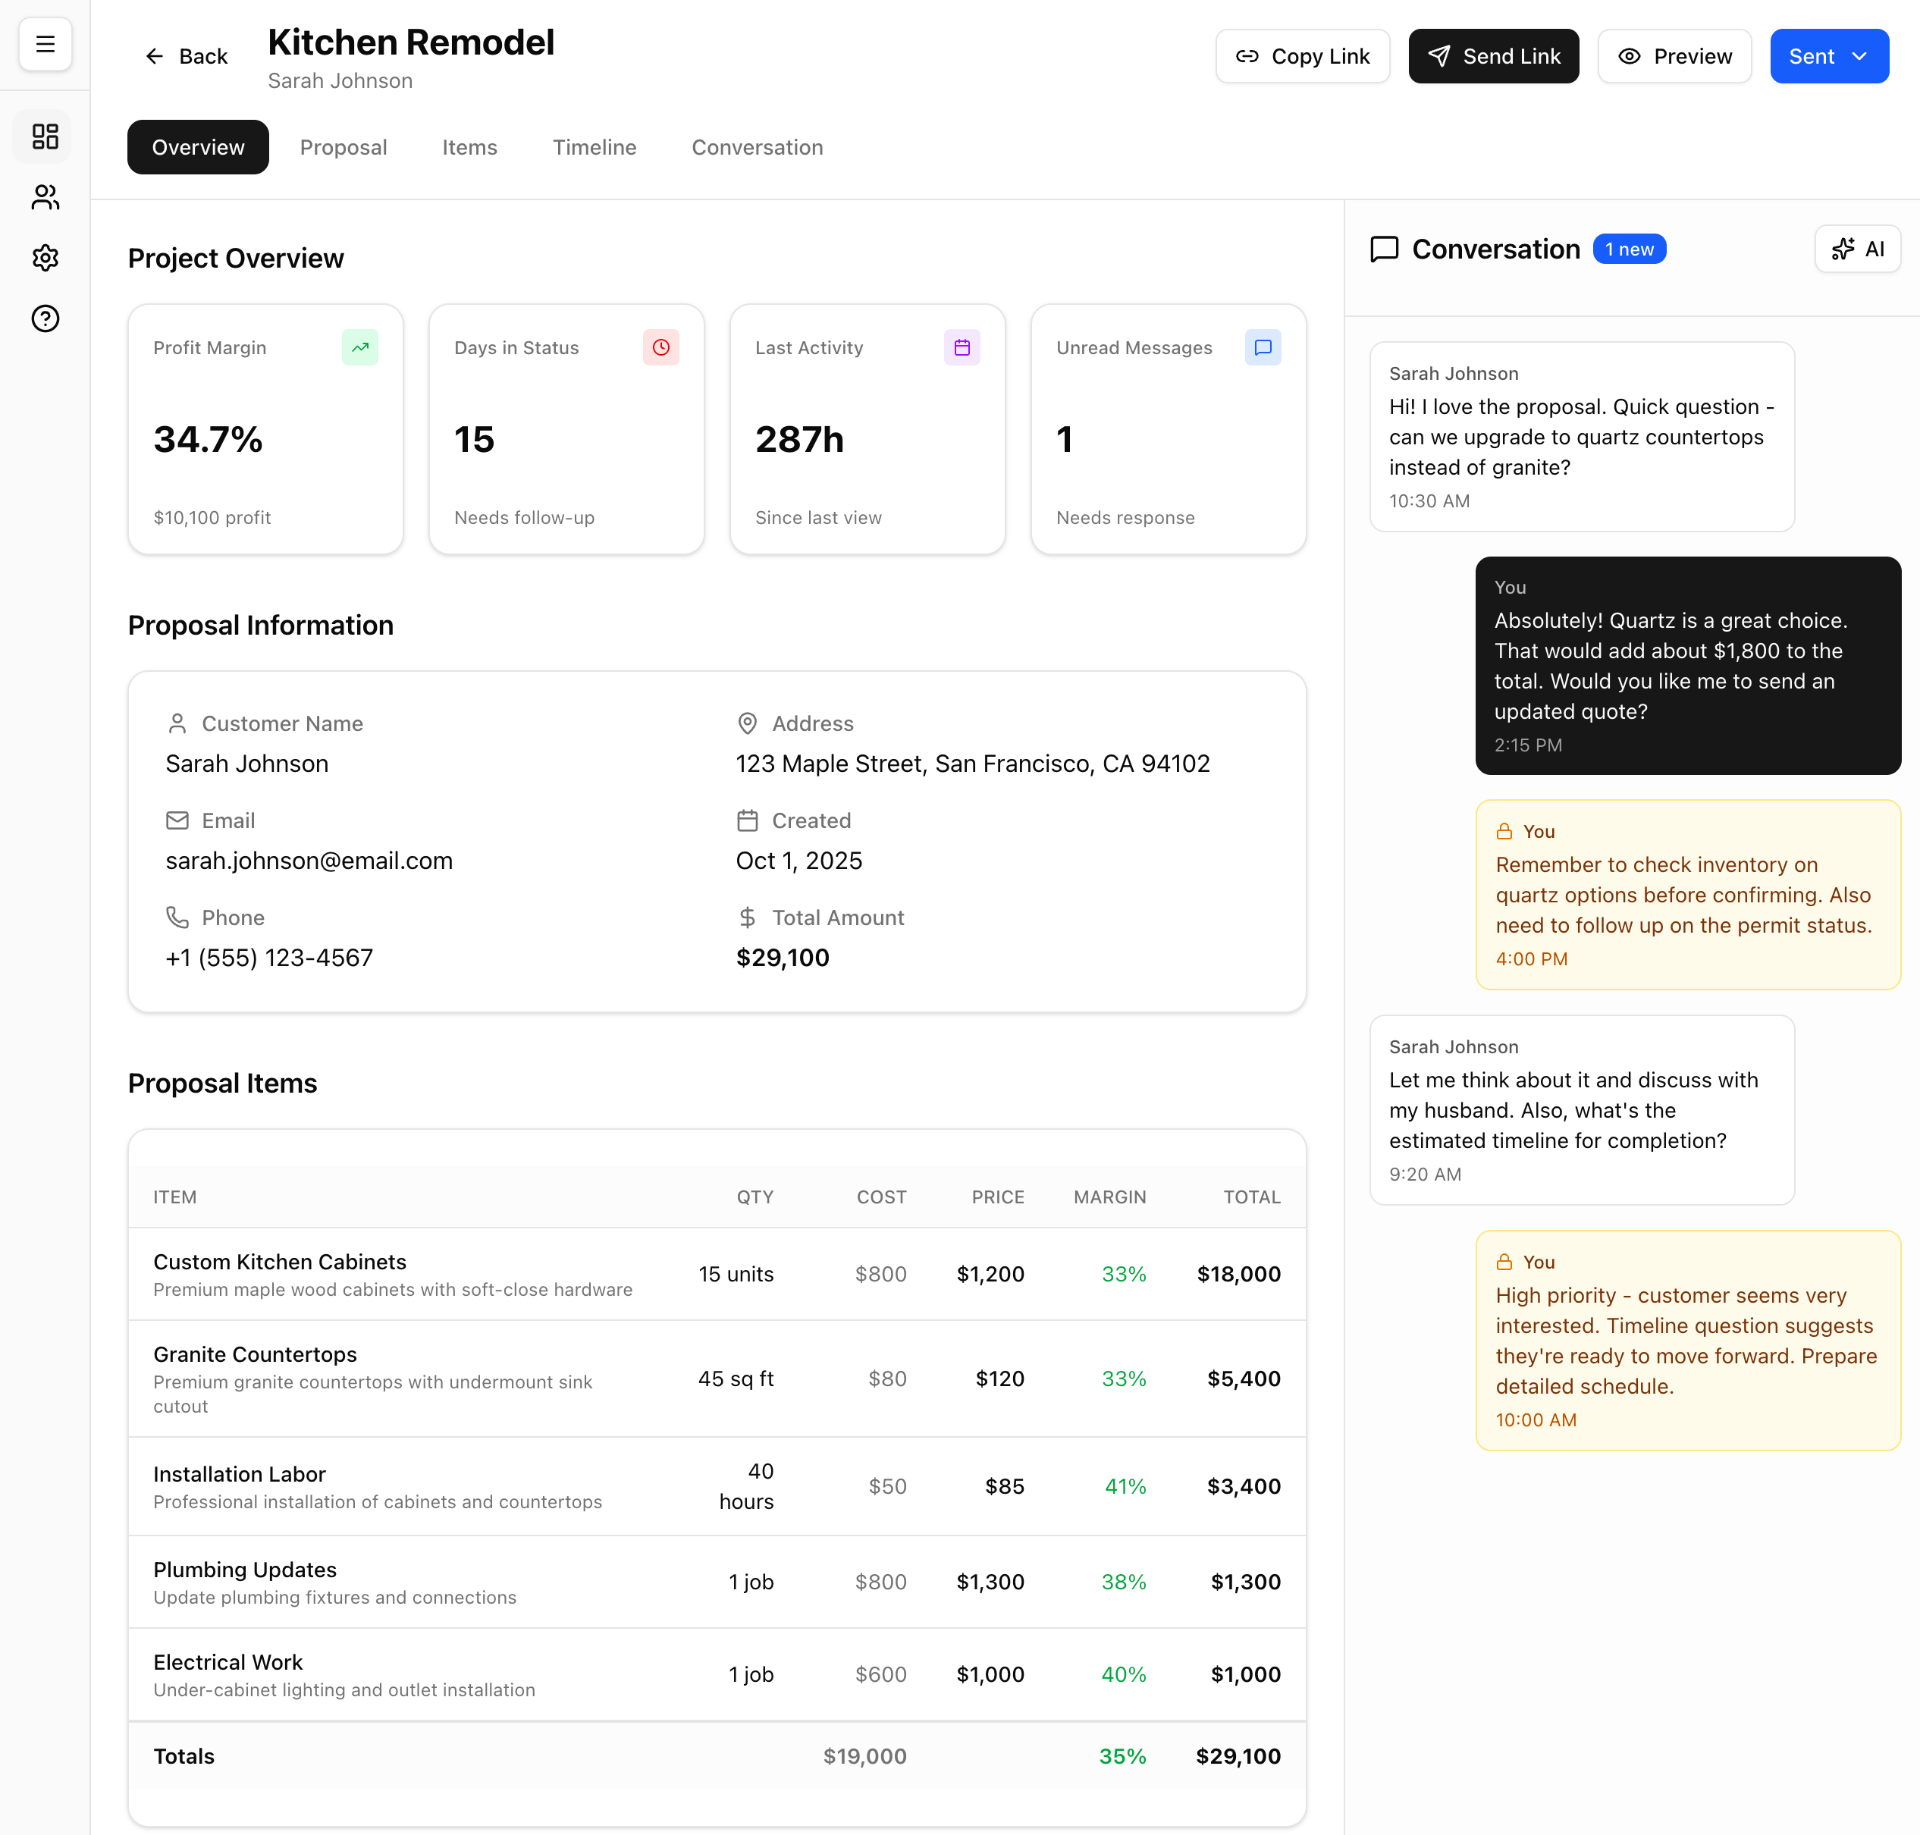Image resolution: width=1920 pixels, height=1835 pixels.
Task: Expand the Sent status dropdown
Action: point(1828,56)
